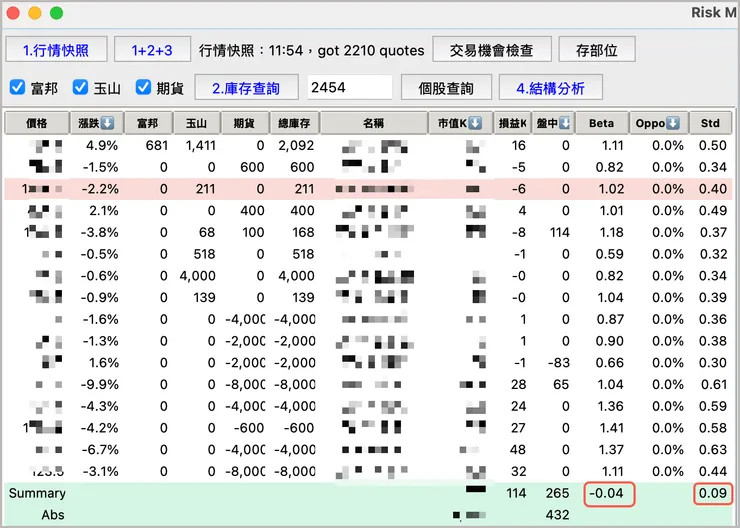The height and width of the screenshot is (528, 740).
Task: Click the Abs total 432
Action: tap(558, 515)
